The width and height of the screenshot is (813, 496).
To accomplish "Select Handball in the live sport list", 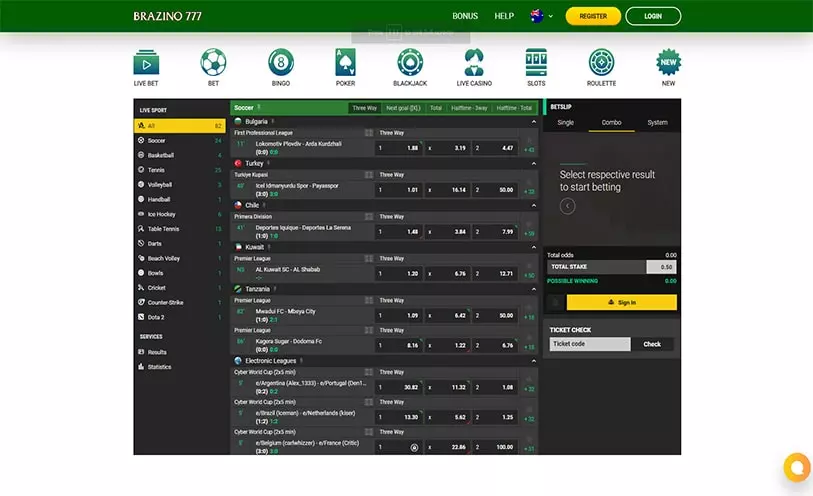I will [x=179, y=200].
